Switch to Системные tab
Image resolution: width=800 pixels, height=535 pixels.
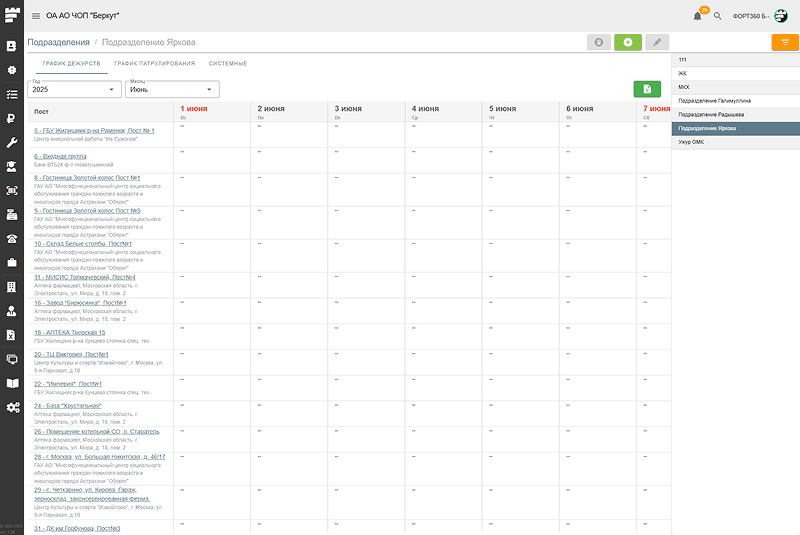[x=228, y=64]
